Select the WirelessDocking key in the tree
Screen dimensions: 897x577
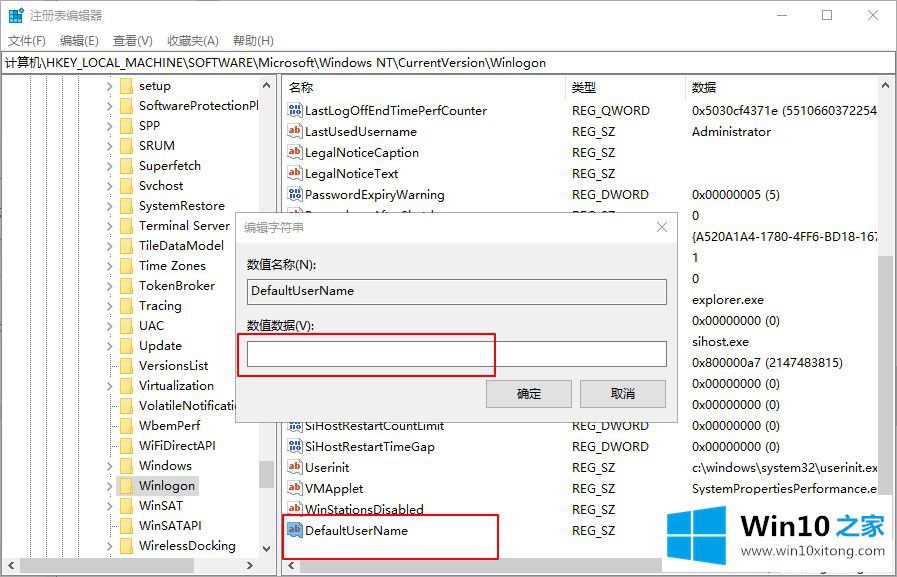click(187, 546)
